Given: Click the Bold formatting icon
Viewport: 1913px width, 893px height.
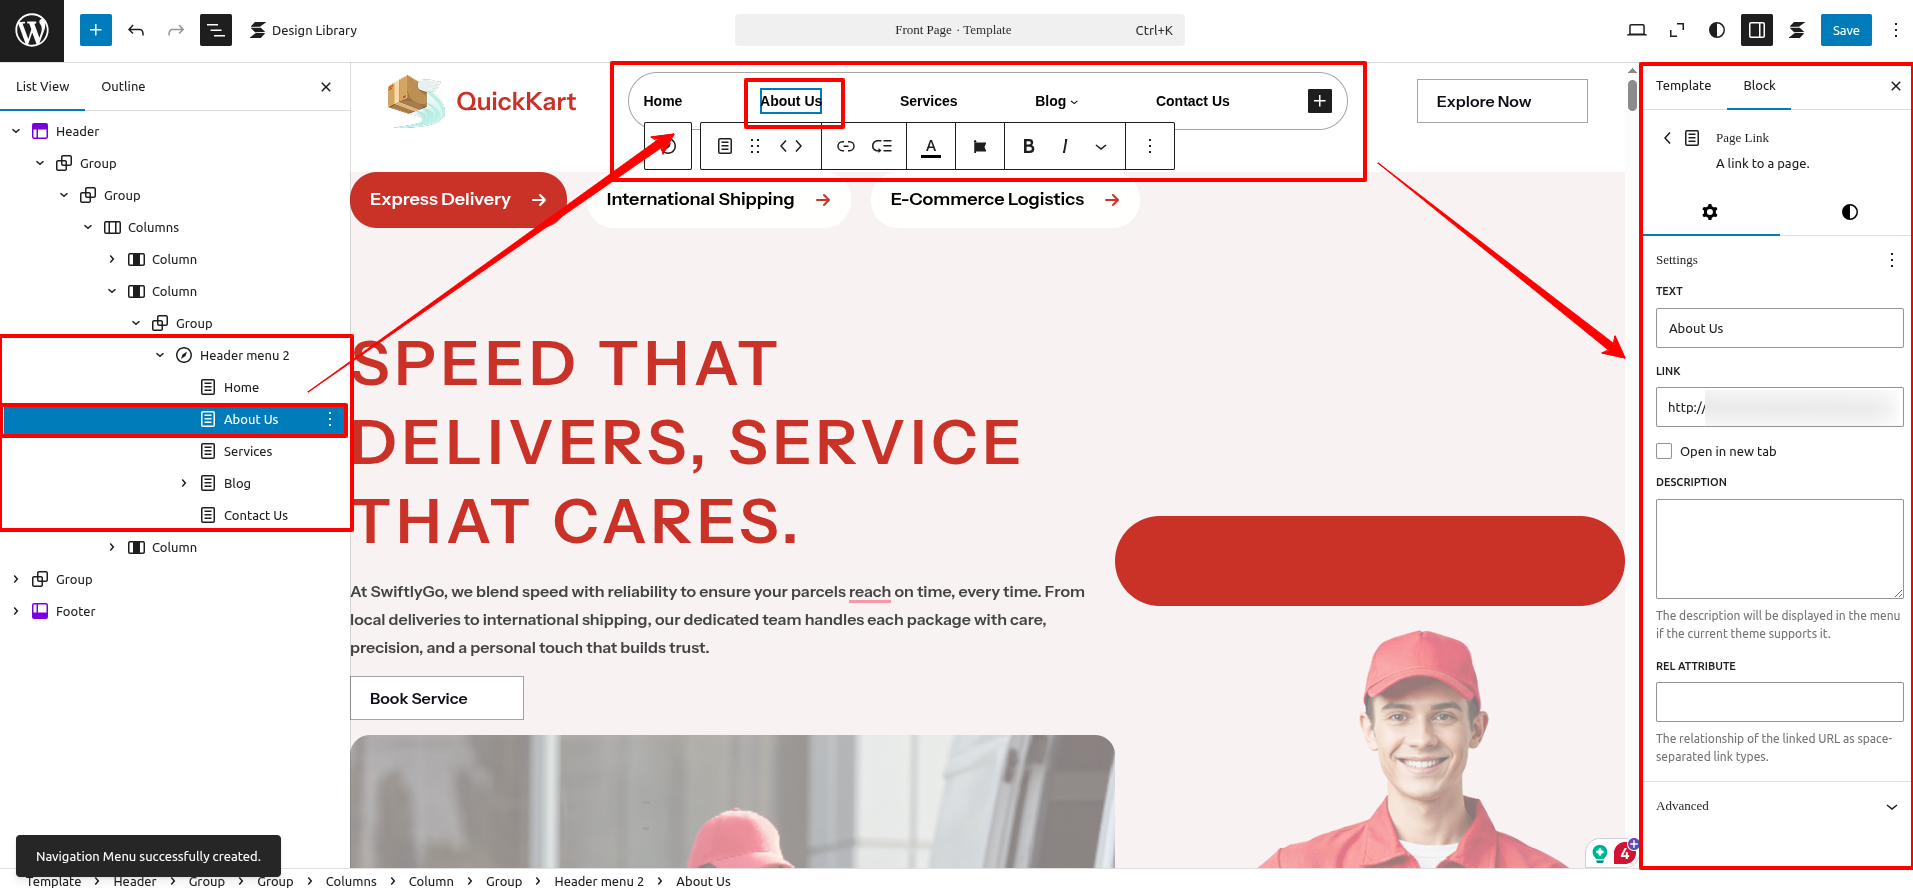Looking at the screenshot, I should pyautogui.click(x=1028, y=146).
